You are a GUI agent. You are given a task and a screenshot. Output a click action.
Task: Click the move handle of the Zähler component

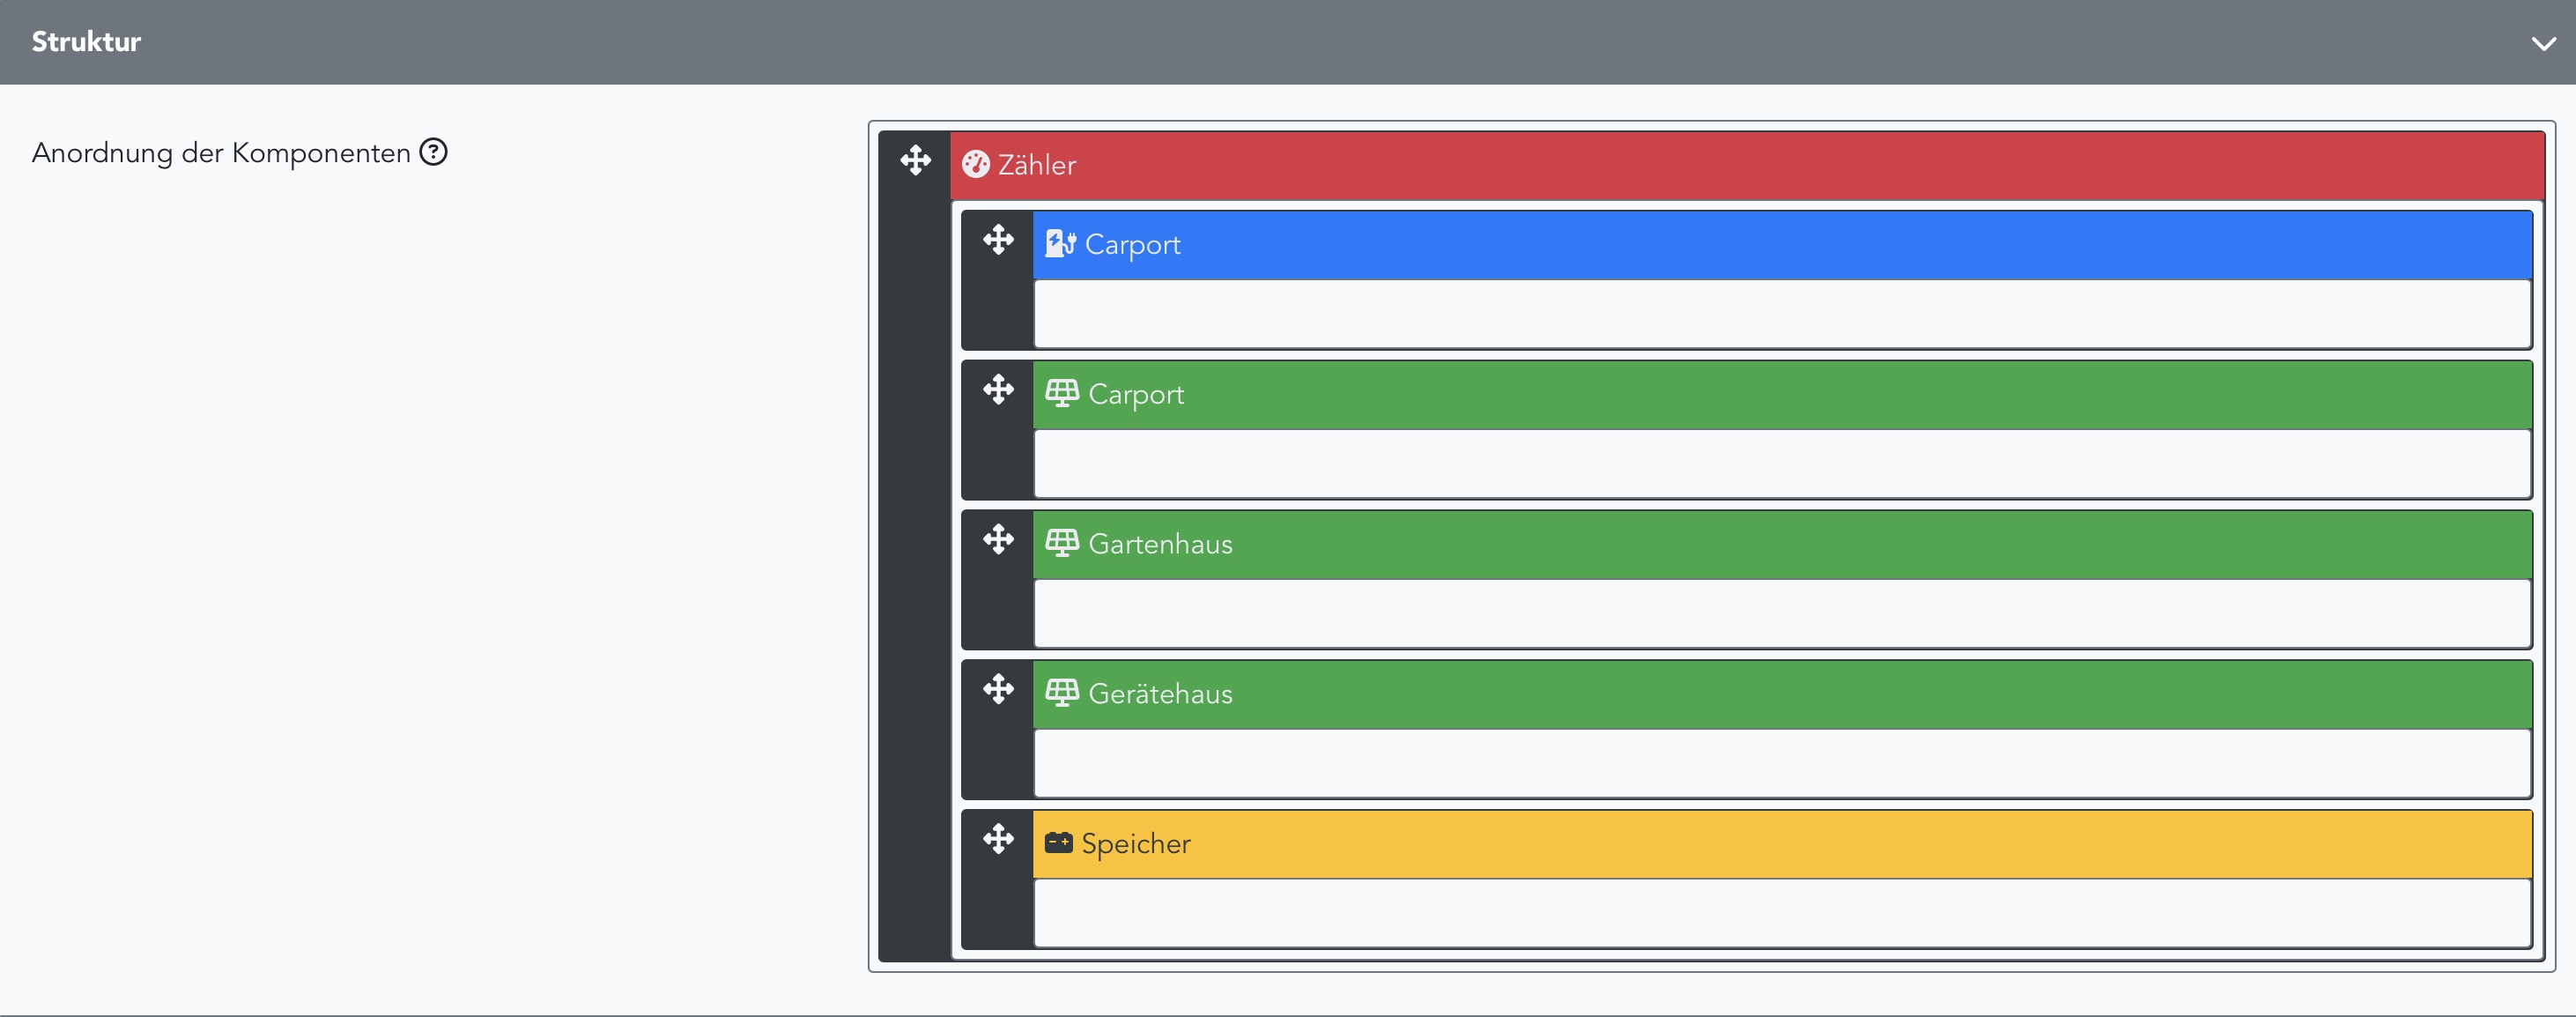(915, 160)
